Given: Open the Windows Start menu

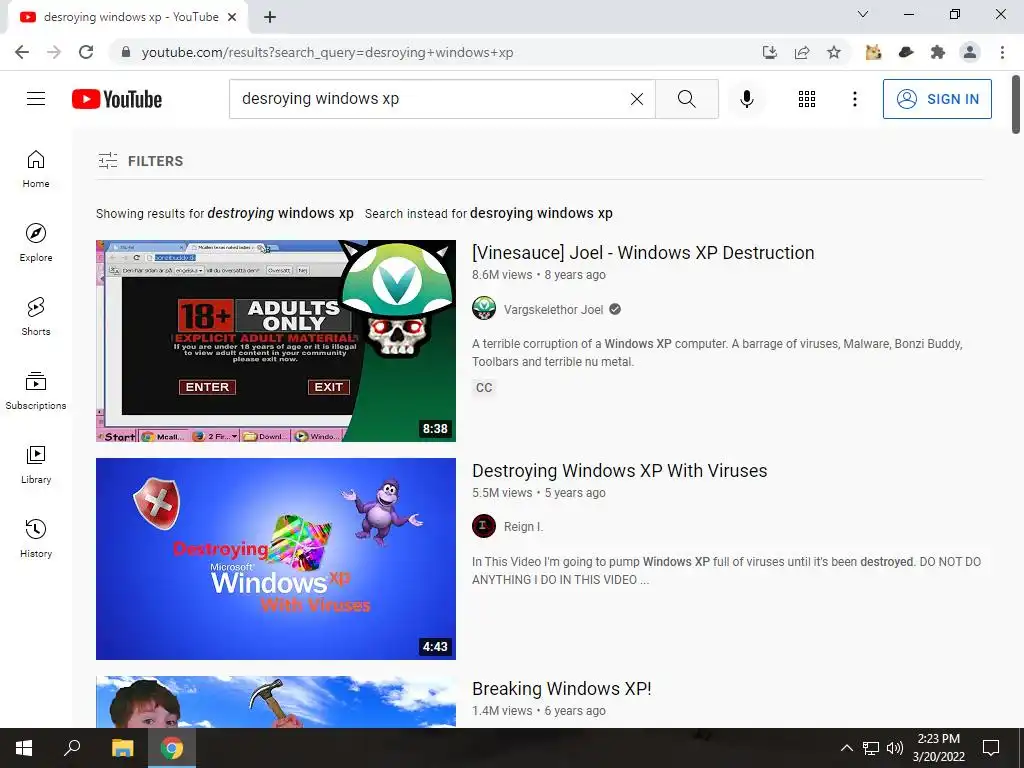Looking at the screenshot, I should click(x=24, y=748).
